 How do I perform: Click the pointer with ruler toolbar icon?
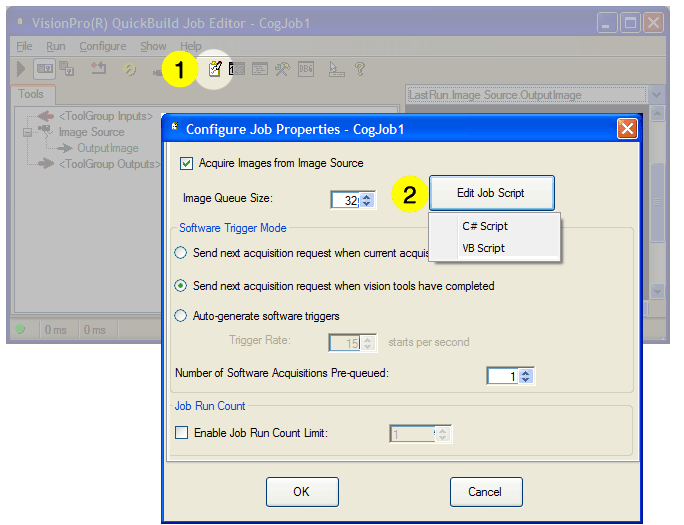(x=336, y=69)
